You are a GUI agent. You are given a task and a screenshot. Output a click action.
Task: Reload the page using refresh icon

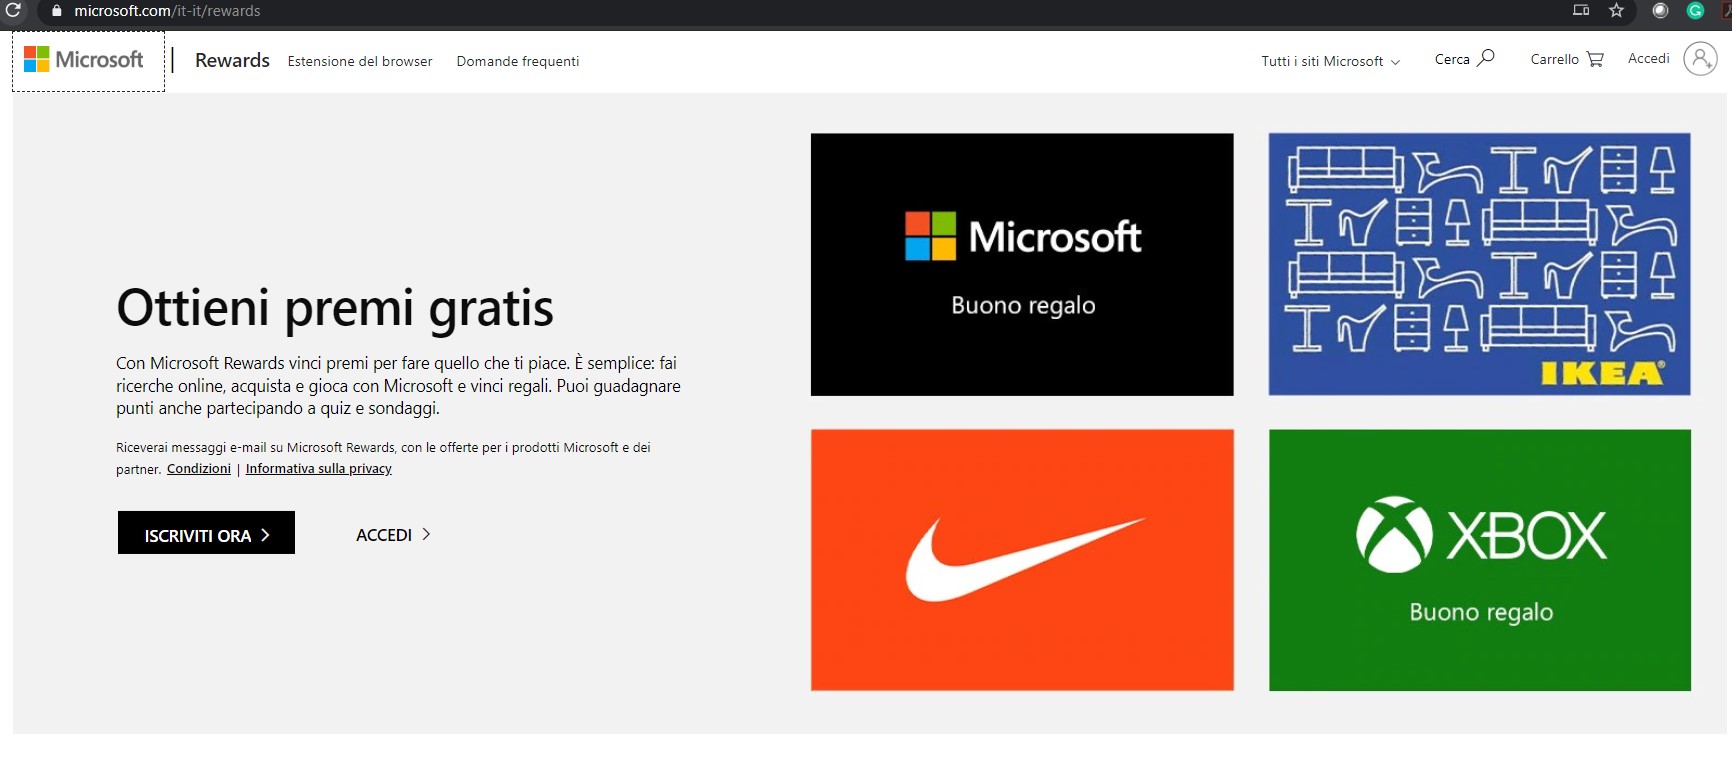tap(14, 10)
